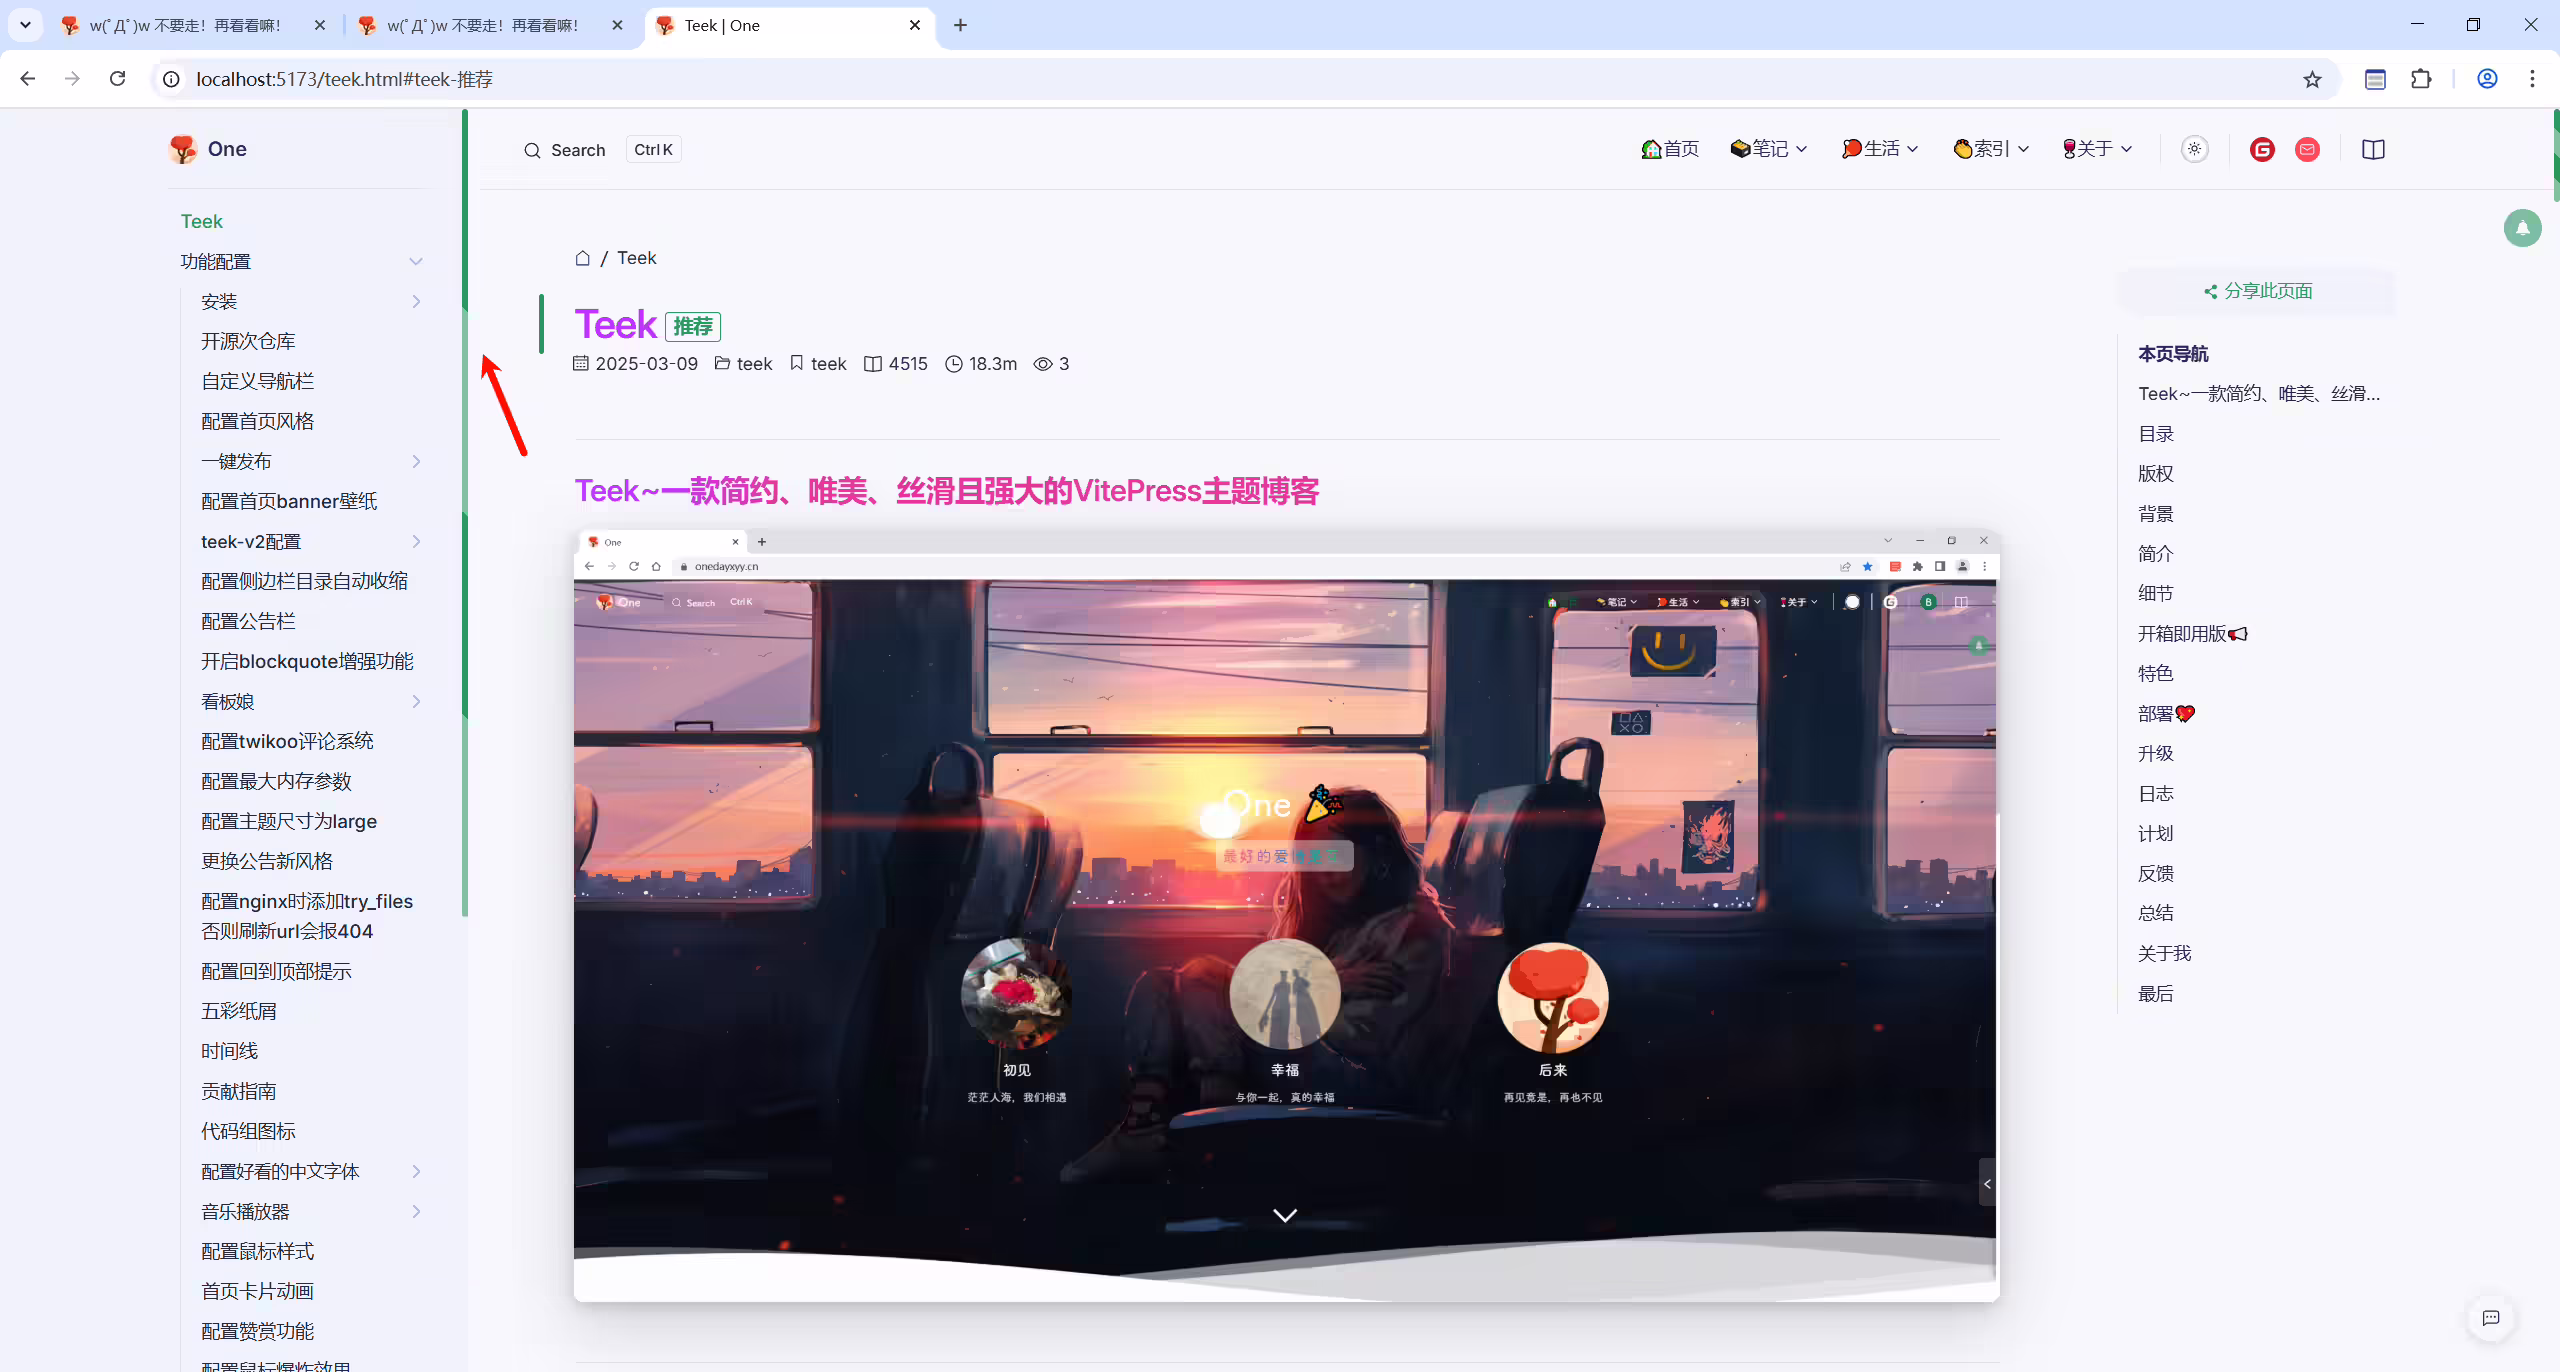The width and height of the screenshot is (2560, 1372).
Task: Open the 关于 navbar dropdown
Action: [x=2097, y=149]
